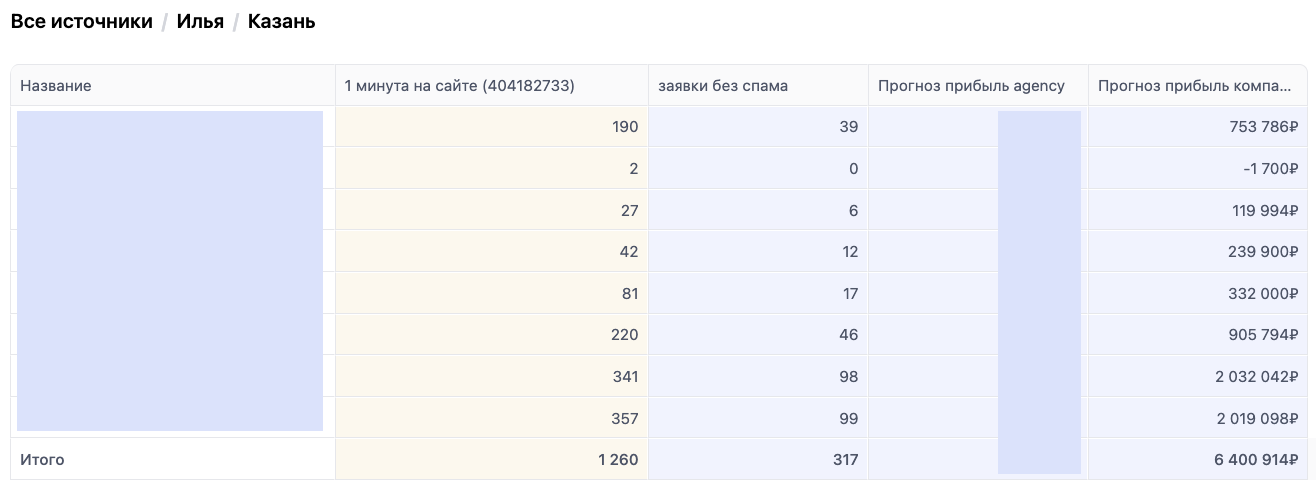1316x488 pixels.
Task: Click the 'Прогноз прибыль компа...' column header
Action: (x=1195, y=86)
